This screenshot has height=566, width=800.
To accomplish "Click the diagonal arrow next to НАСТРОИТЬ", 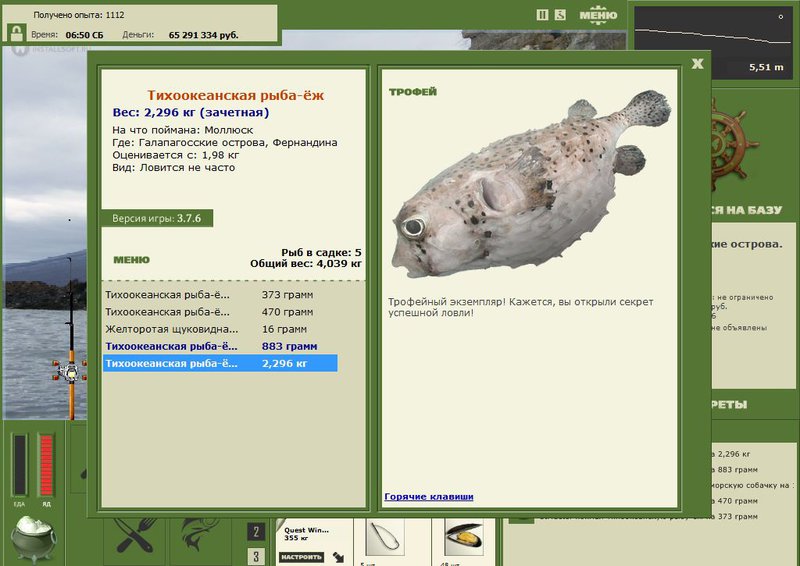I will [338, 557].
